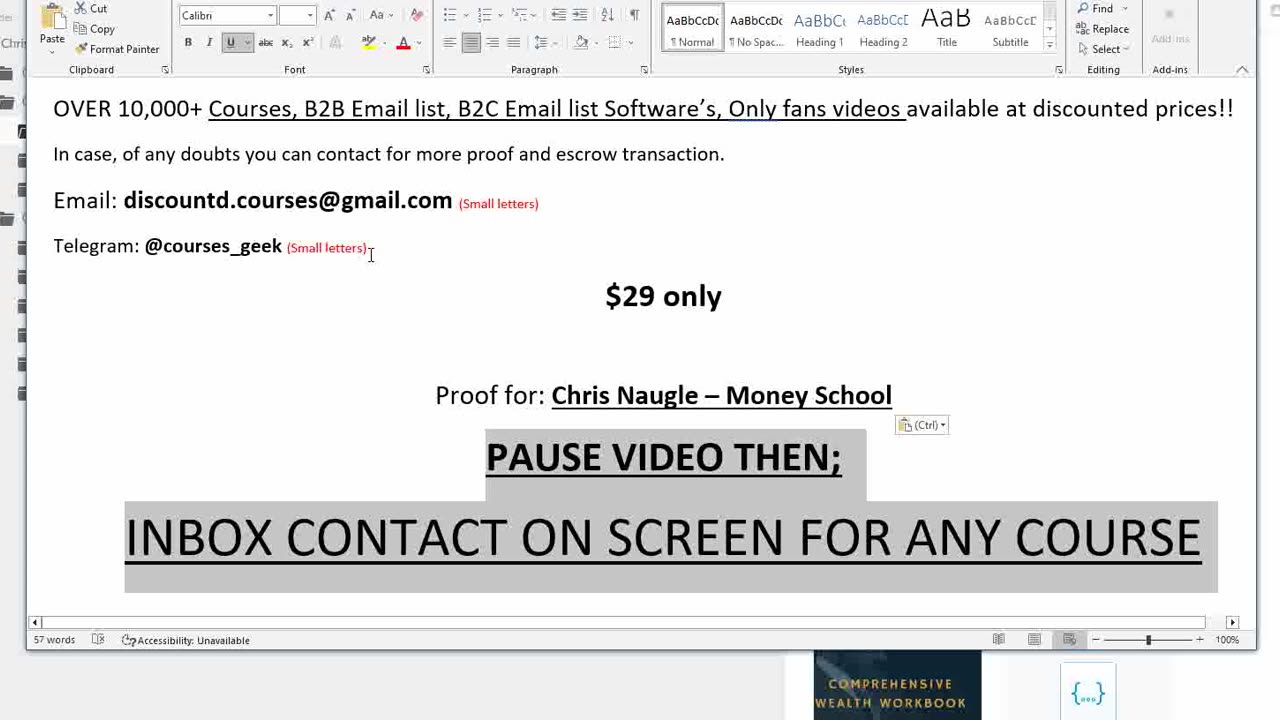1280x720 pixels.
Task: Open bullet list library dropdown
Action: coord(467,15)
